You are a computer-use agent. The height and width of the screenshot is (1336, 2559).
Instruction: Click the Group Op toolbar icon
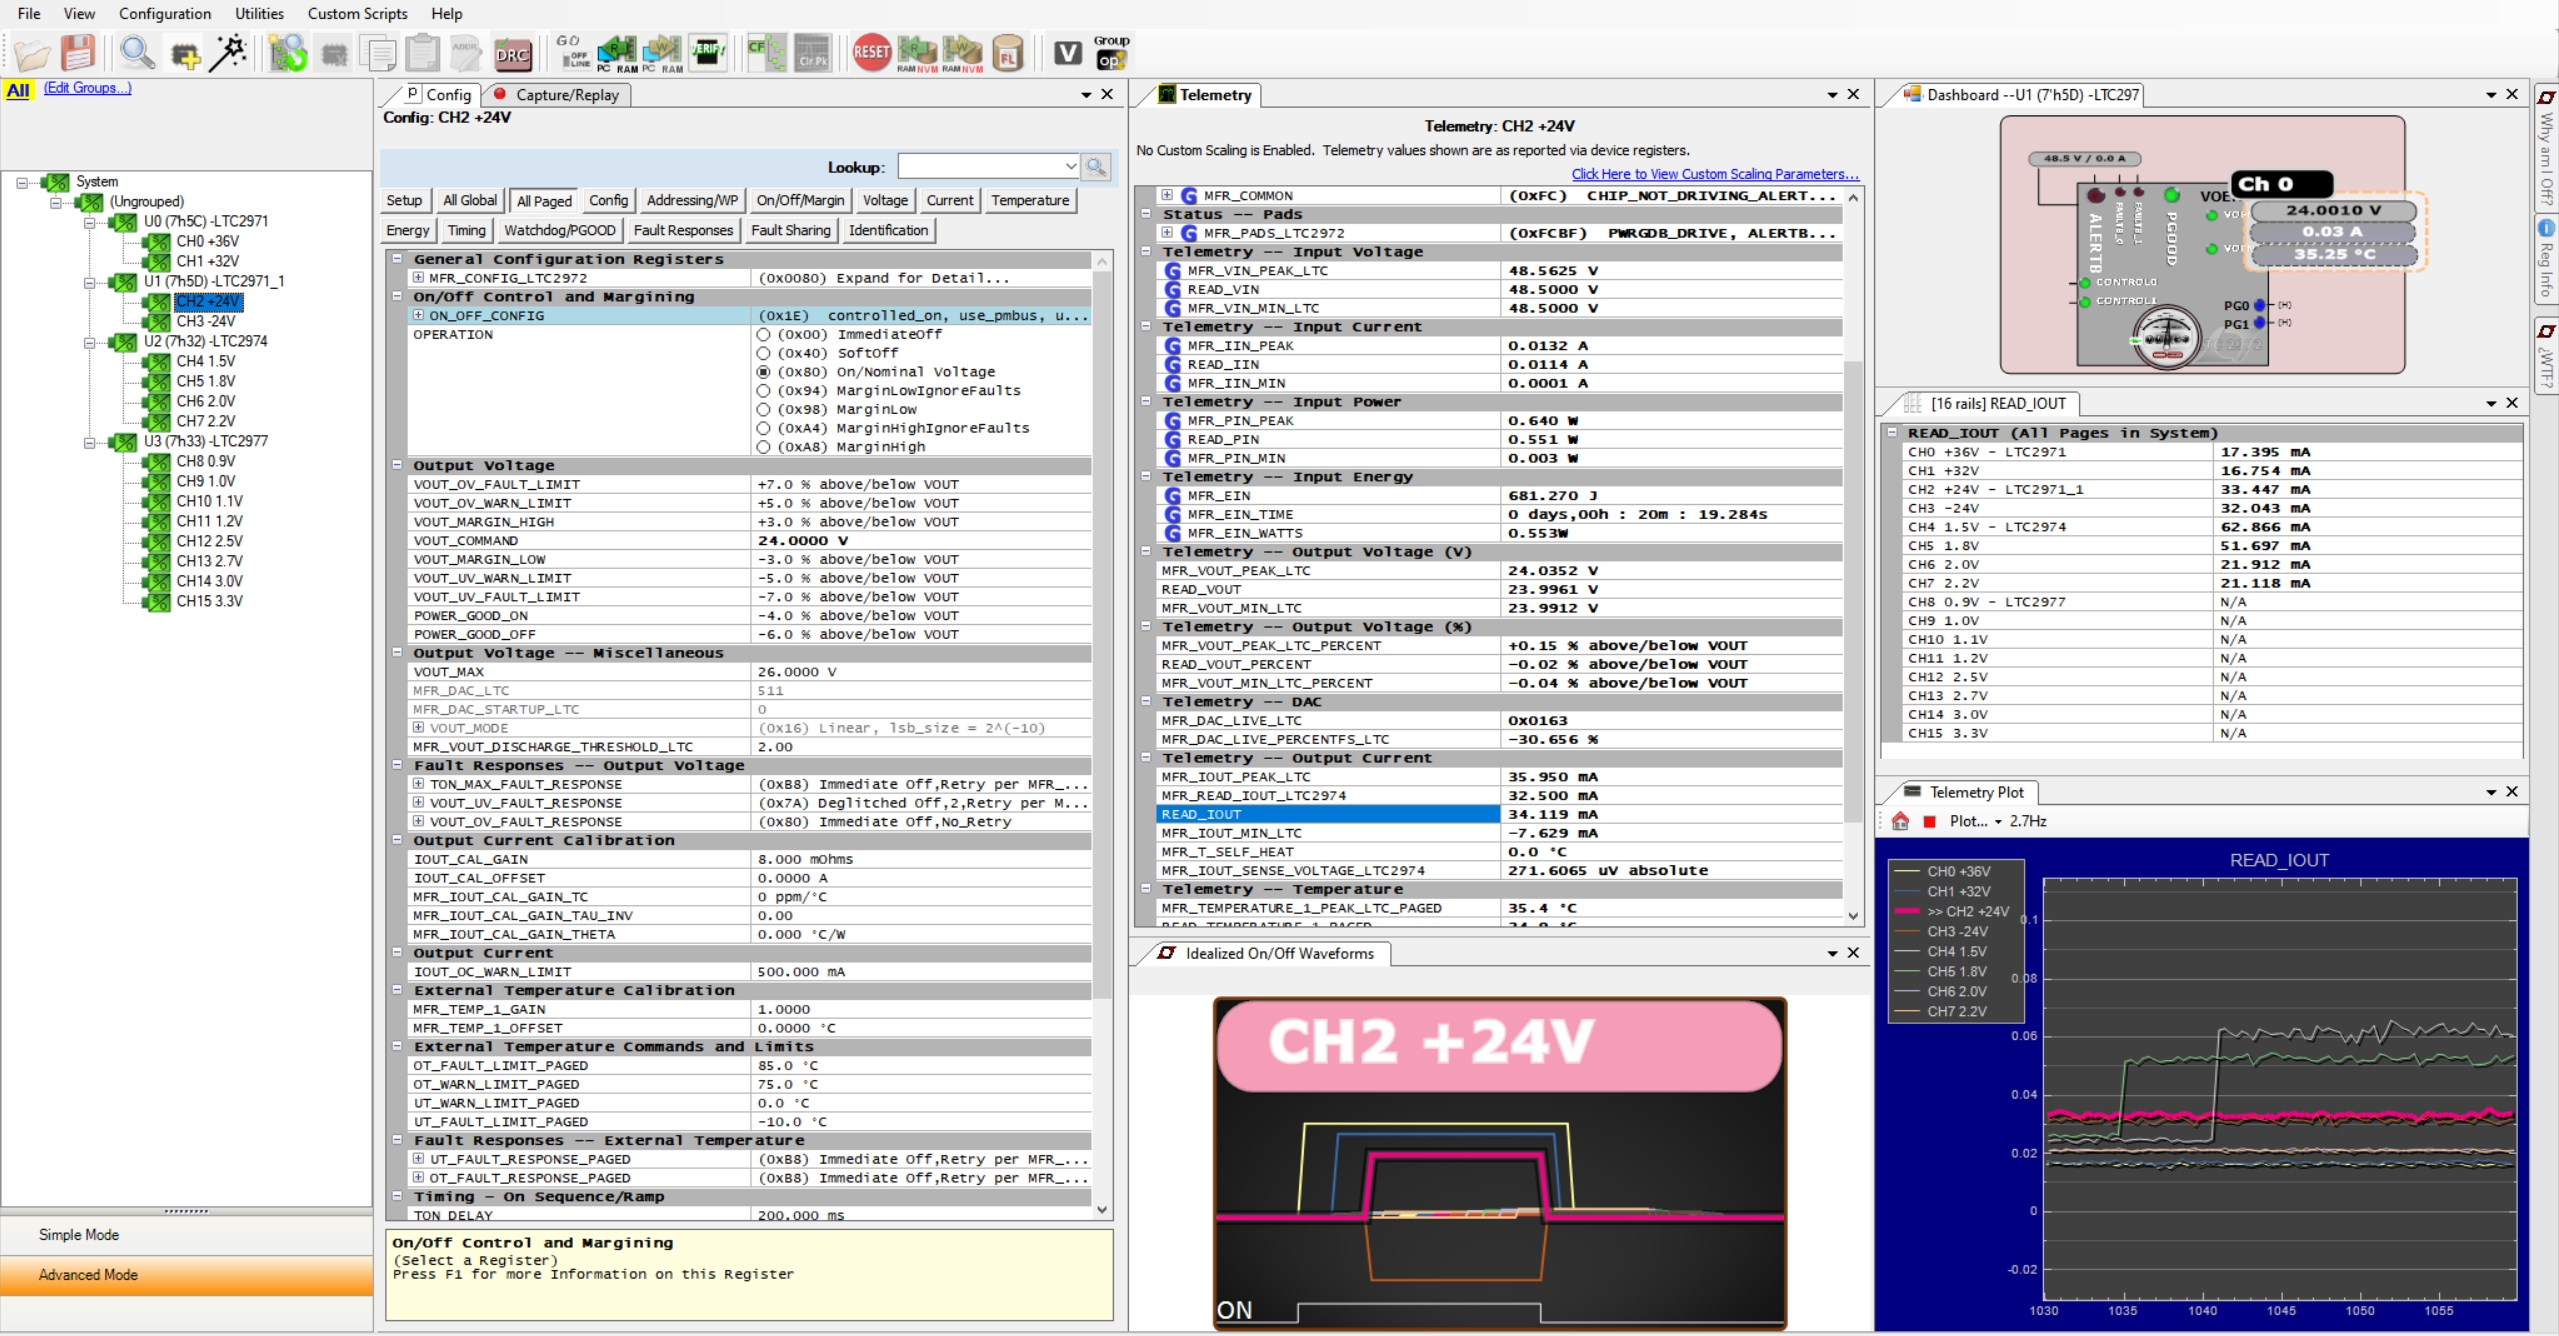pyautogui.click(x=1110, y=53)
